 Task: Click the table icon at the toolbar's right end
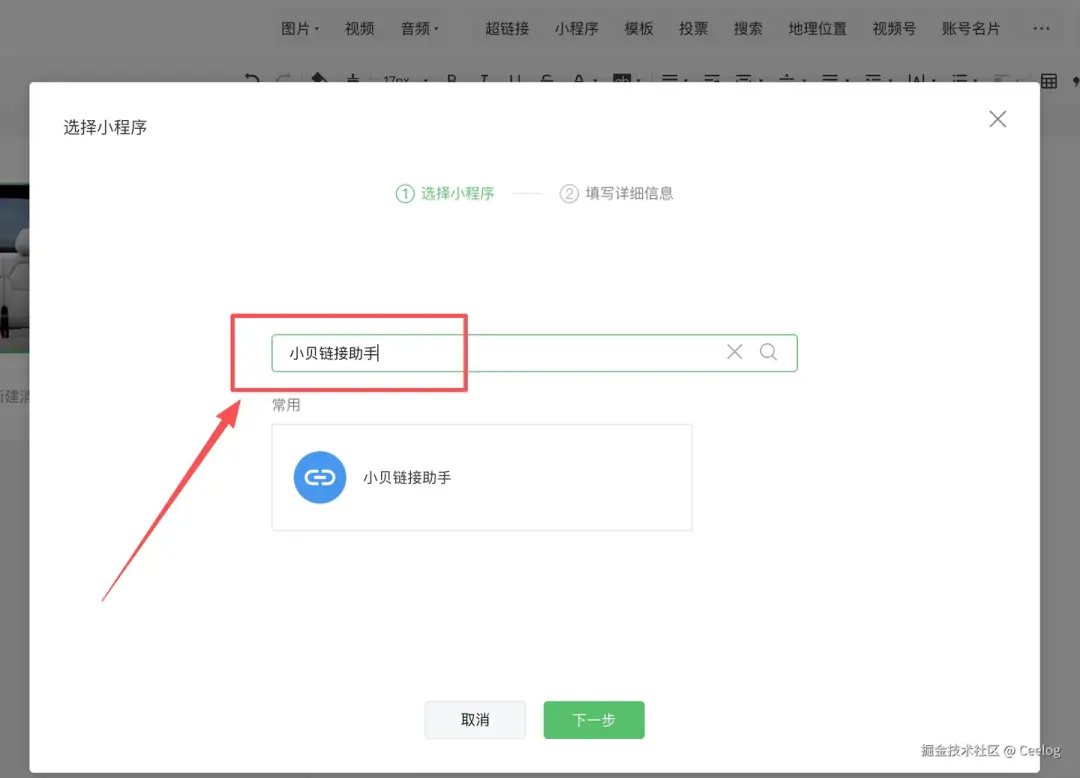[x=1047, y=79]
